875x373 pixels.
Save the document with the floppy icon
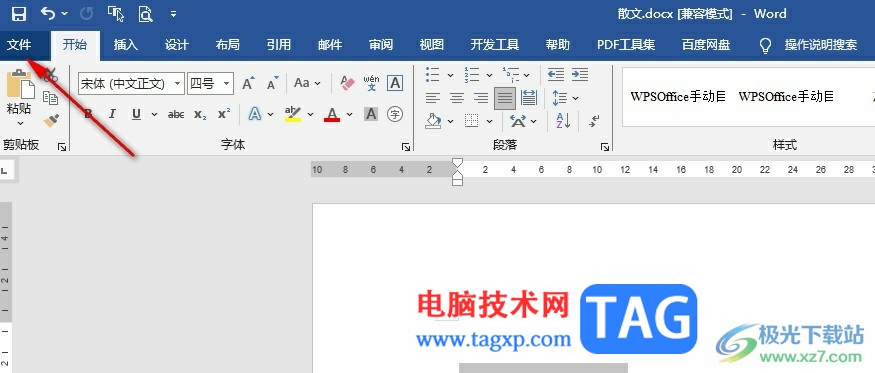click(19, 14)
